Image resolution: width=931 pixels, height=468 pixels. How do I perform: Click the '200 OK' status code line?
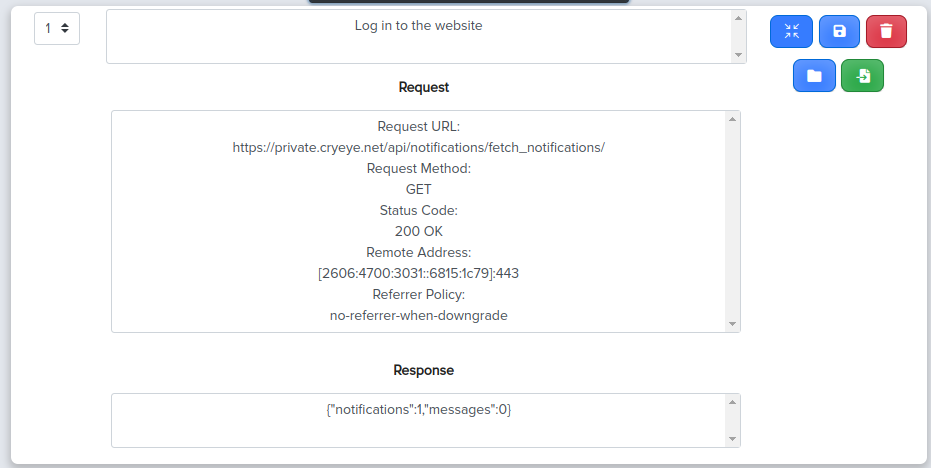(419, 231)
